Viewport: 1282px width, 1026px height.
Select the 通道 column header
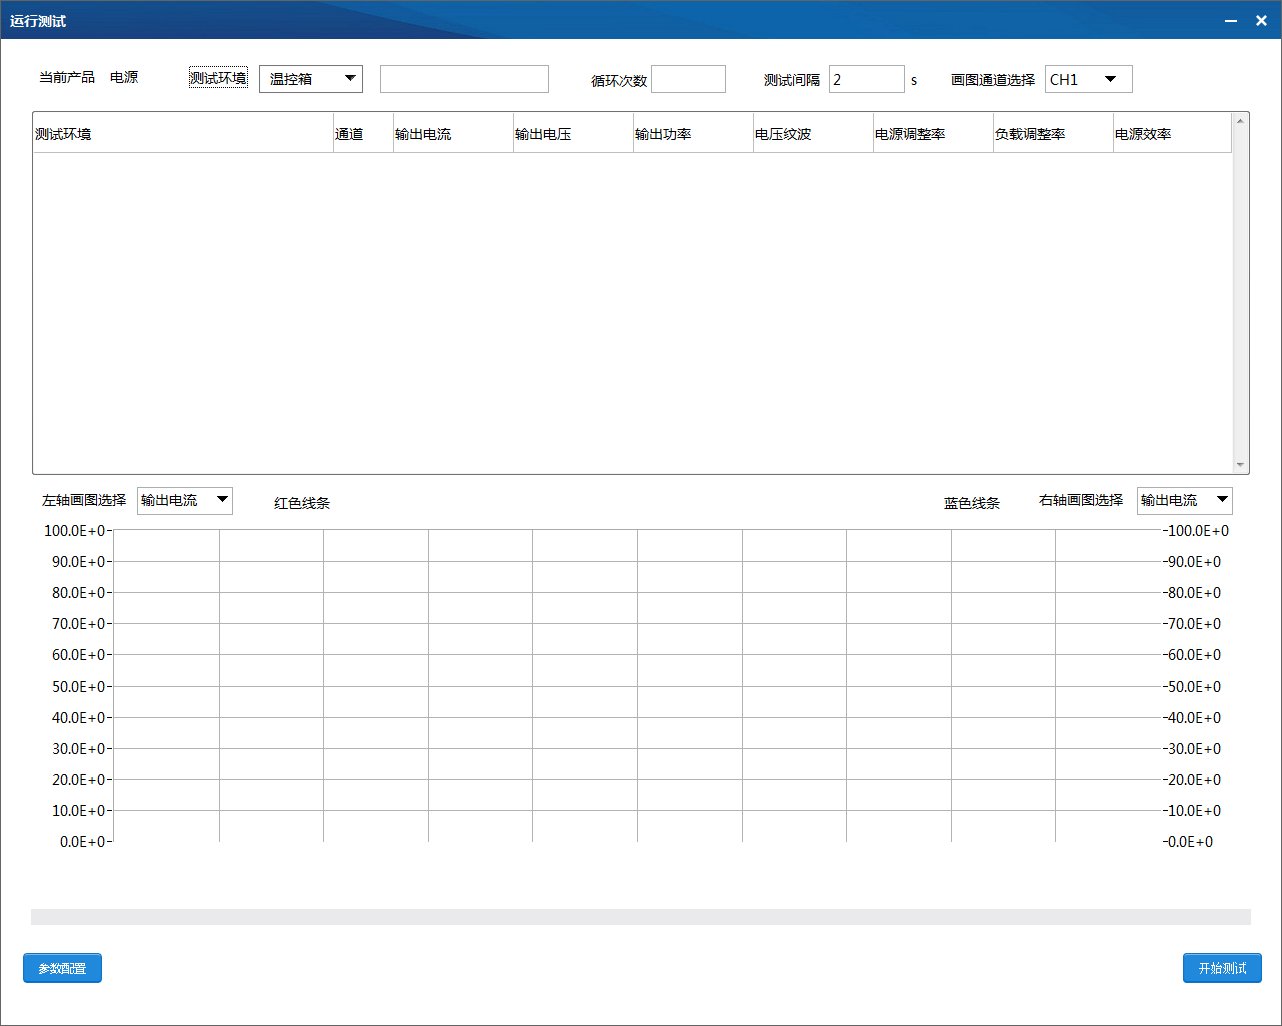point(363,134)
